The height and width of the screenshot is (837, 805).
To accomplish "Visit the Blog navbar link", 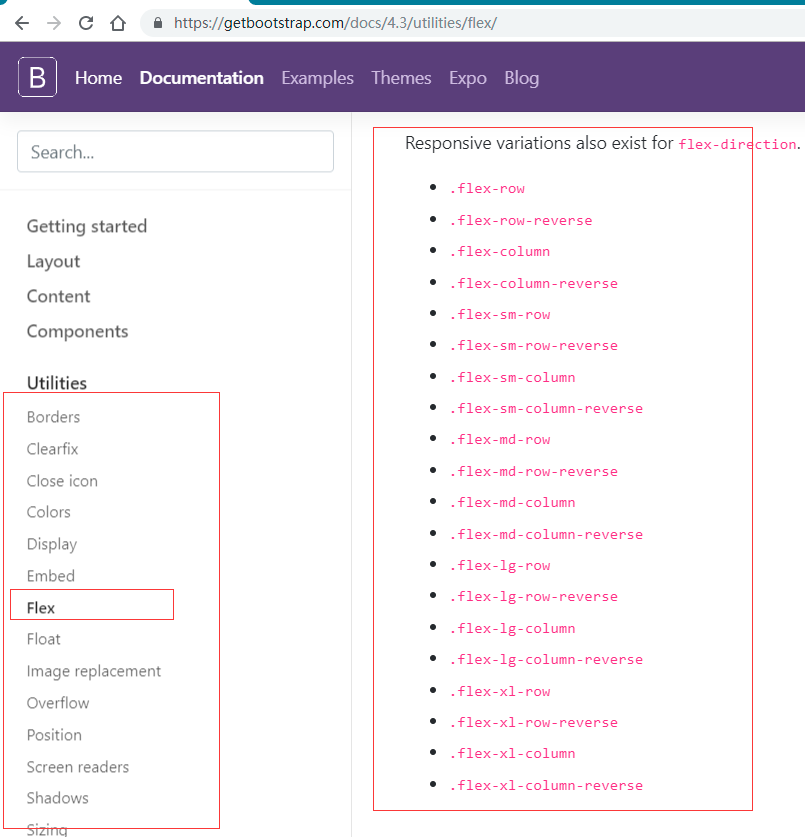I will click(x=521, y=78).
